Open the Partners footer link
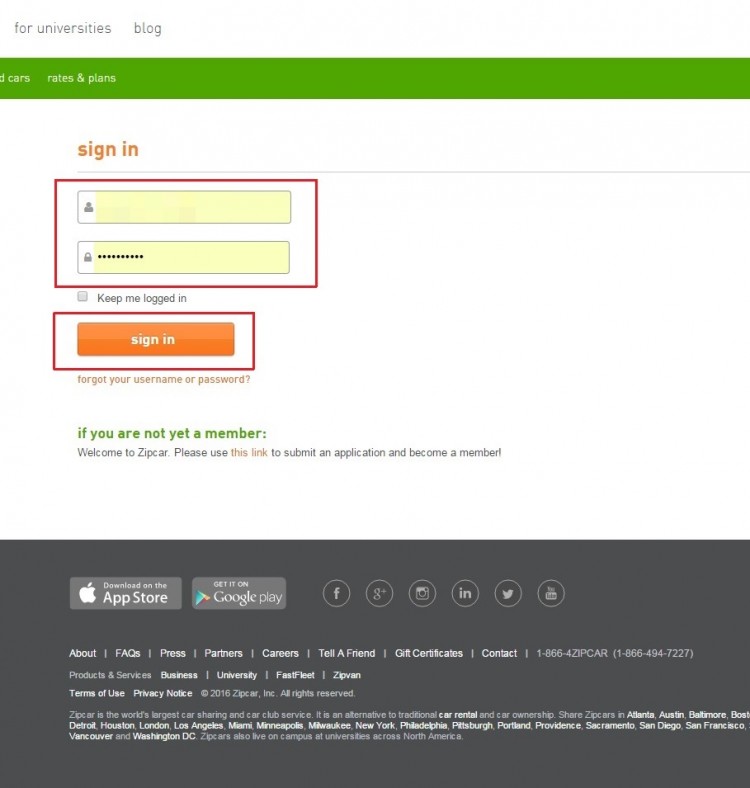This screenshot has height=788, width=750. coord(223,653)
